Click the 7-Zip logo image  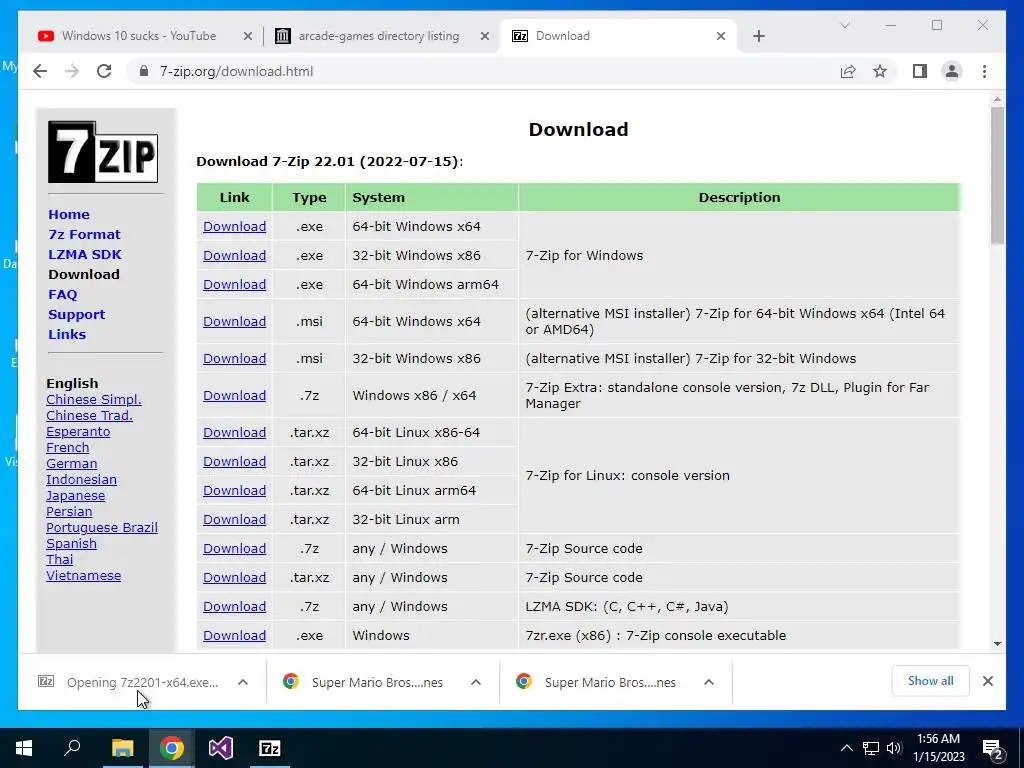(103, 152)
